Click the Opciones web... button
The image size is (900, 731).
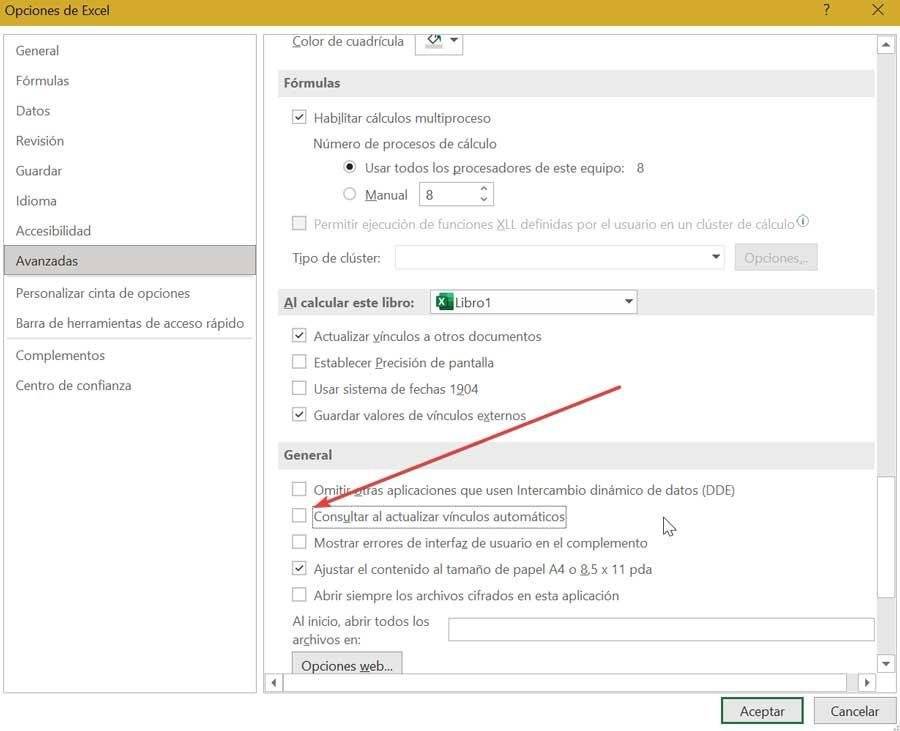[x=346, y=666]
